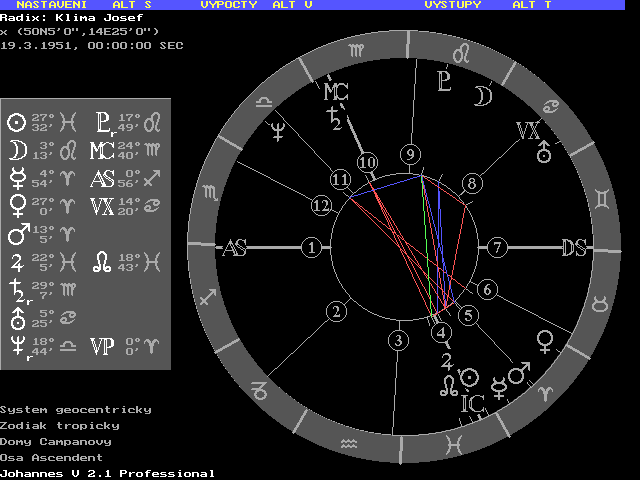640x480 pixels.
Task: Select the "Domy Campanovy" house system text
Action: click(x=55, y=441)
